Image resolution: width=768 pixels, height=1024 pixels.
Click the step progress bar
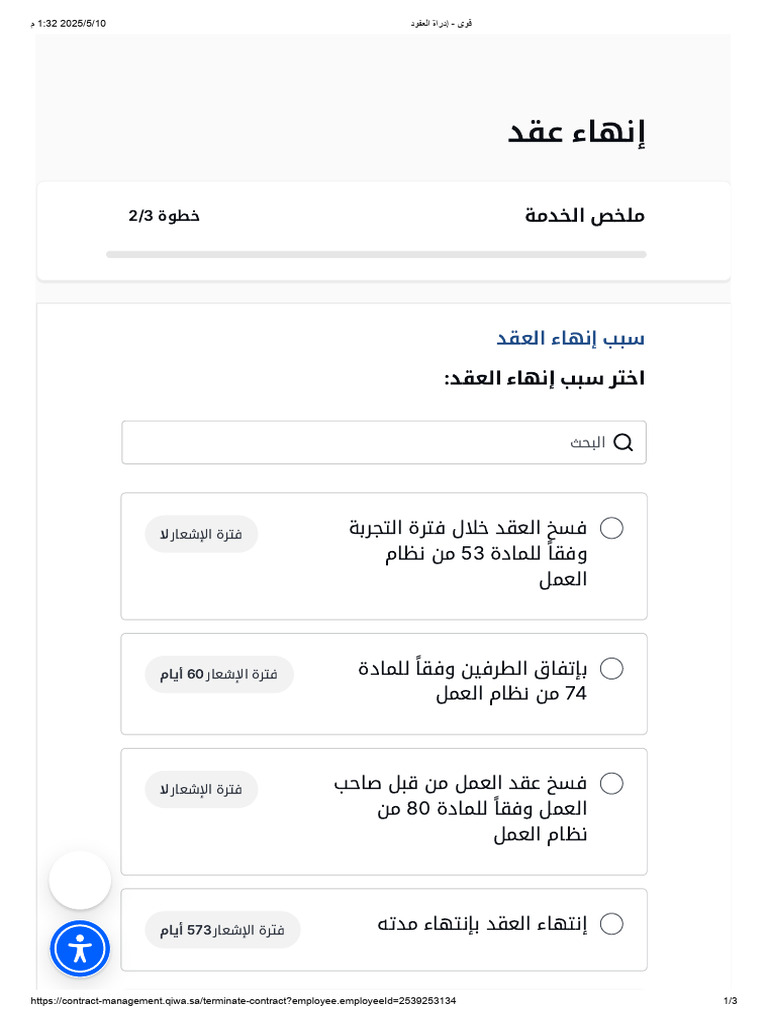[x=376, y=255]
